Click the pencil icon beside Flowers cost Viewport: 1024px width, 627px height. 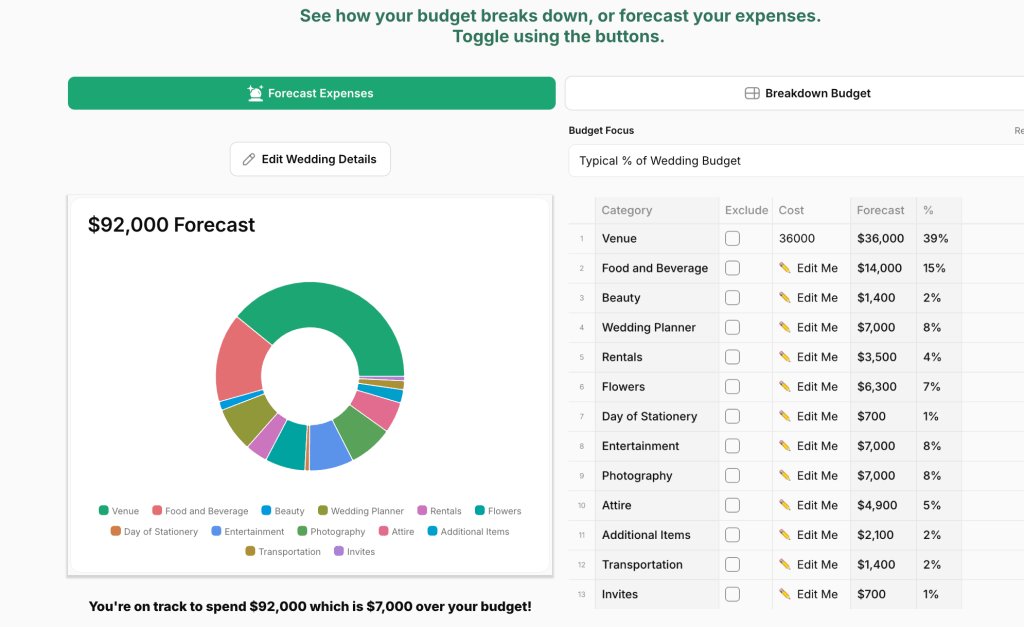tap(785, 387)
